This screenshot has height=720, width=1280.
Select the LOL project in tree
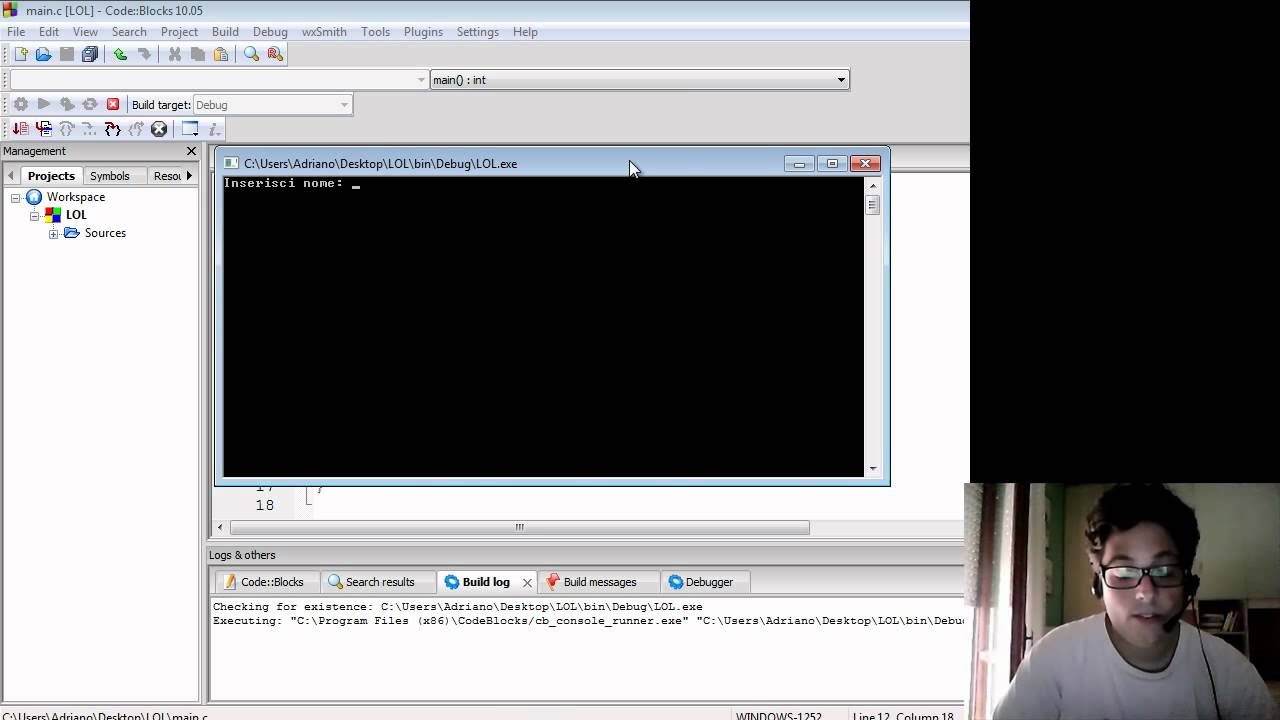click(x=76, y=215)
